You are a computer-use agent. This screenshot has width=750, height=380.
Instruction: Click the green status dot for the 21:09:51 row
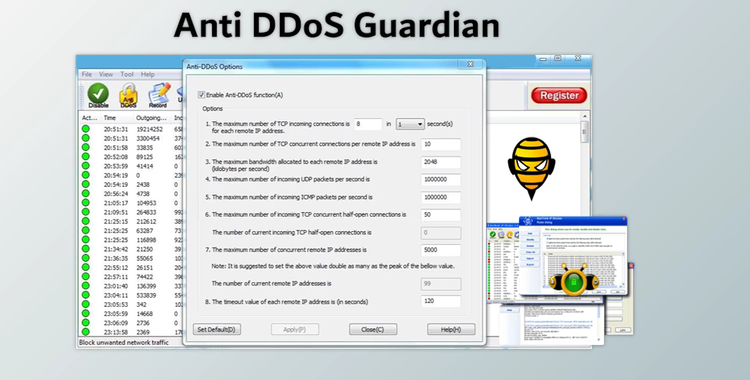click(x=86, y=212)
